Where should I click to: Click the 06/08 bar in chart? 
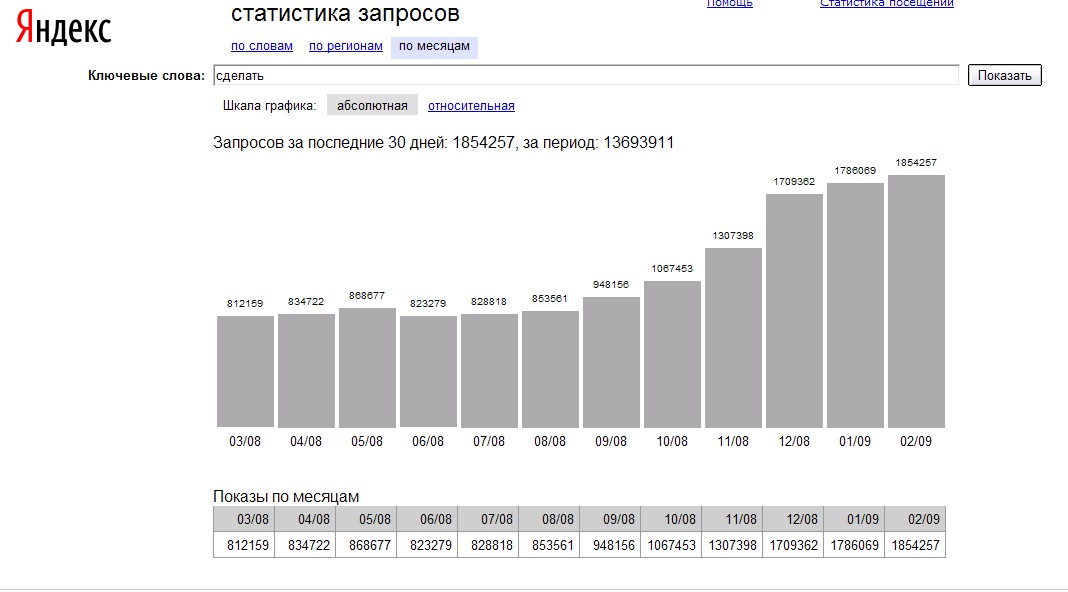(x=428, y=371)
